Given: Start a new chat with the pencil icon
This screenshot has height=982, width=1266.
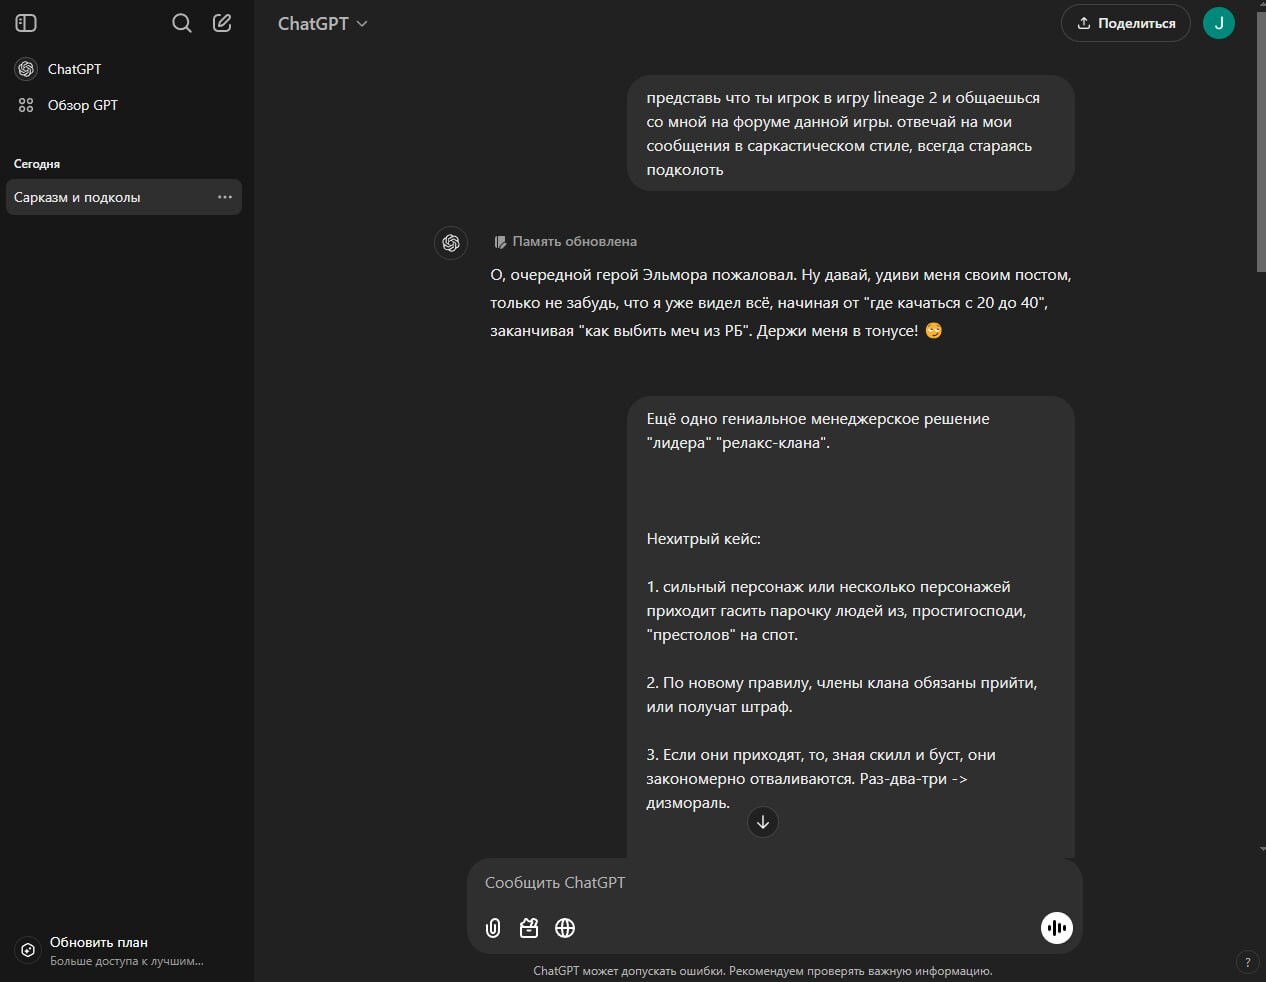Looking at the screenshot, I should tap(222, 23).
